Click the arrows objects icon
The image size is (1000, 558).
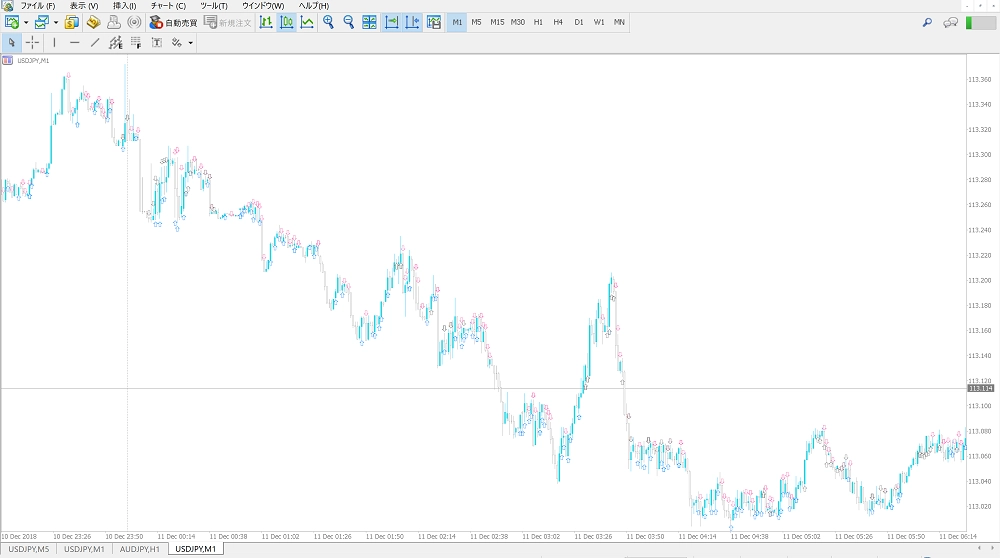pos(177,43)
